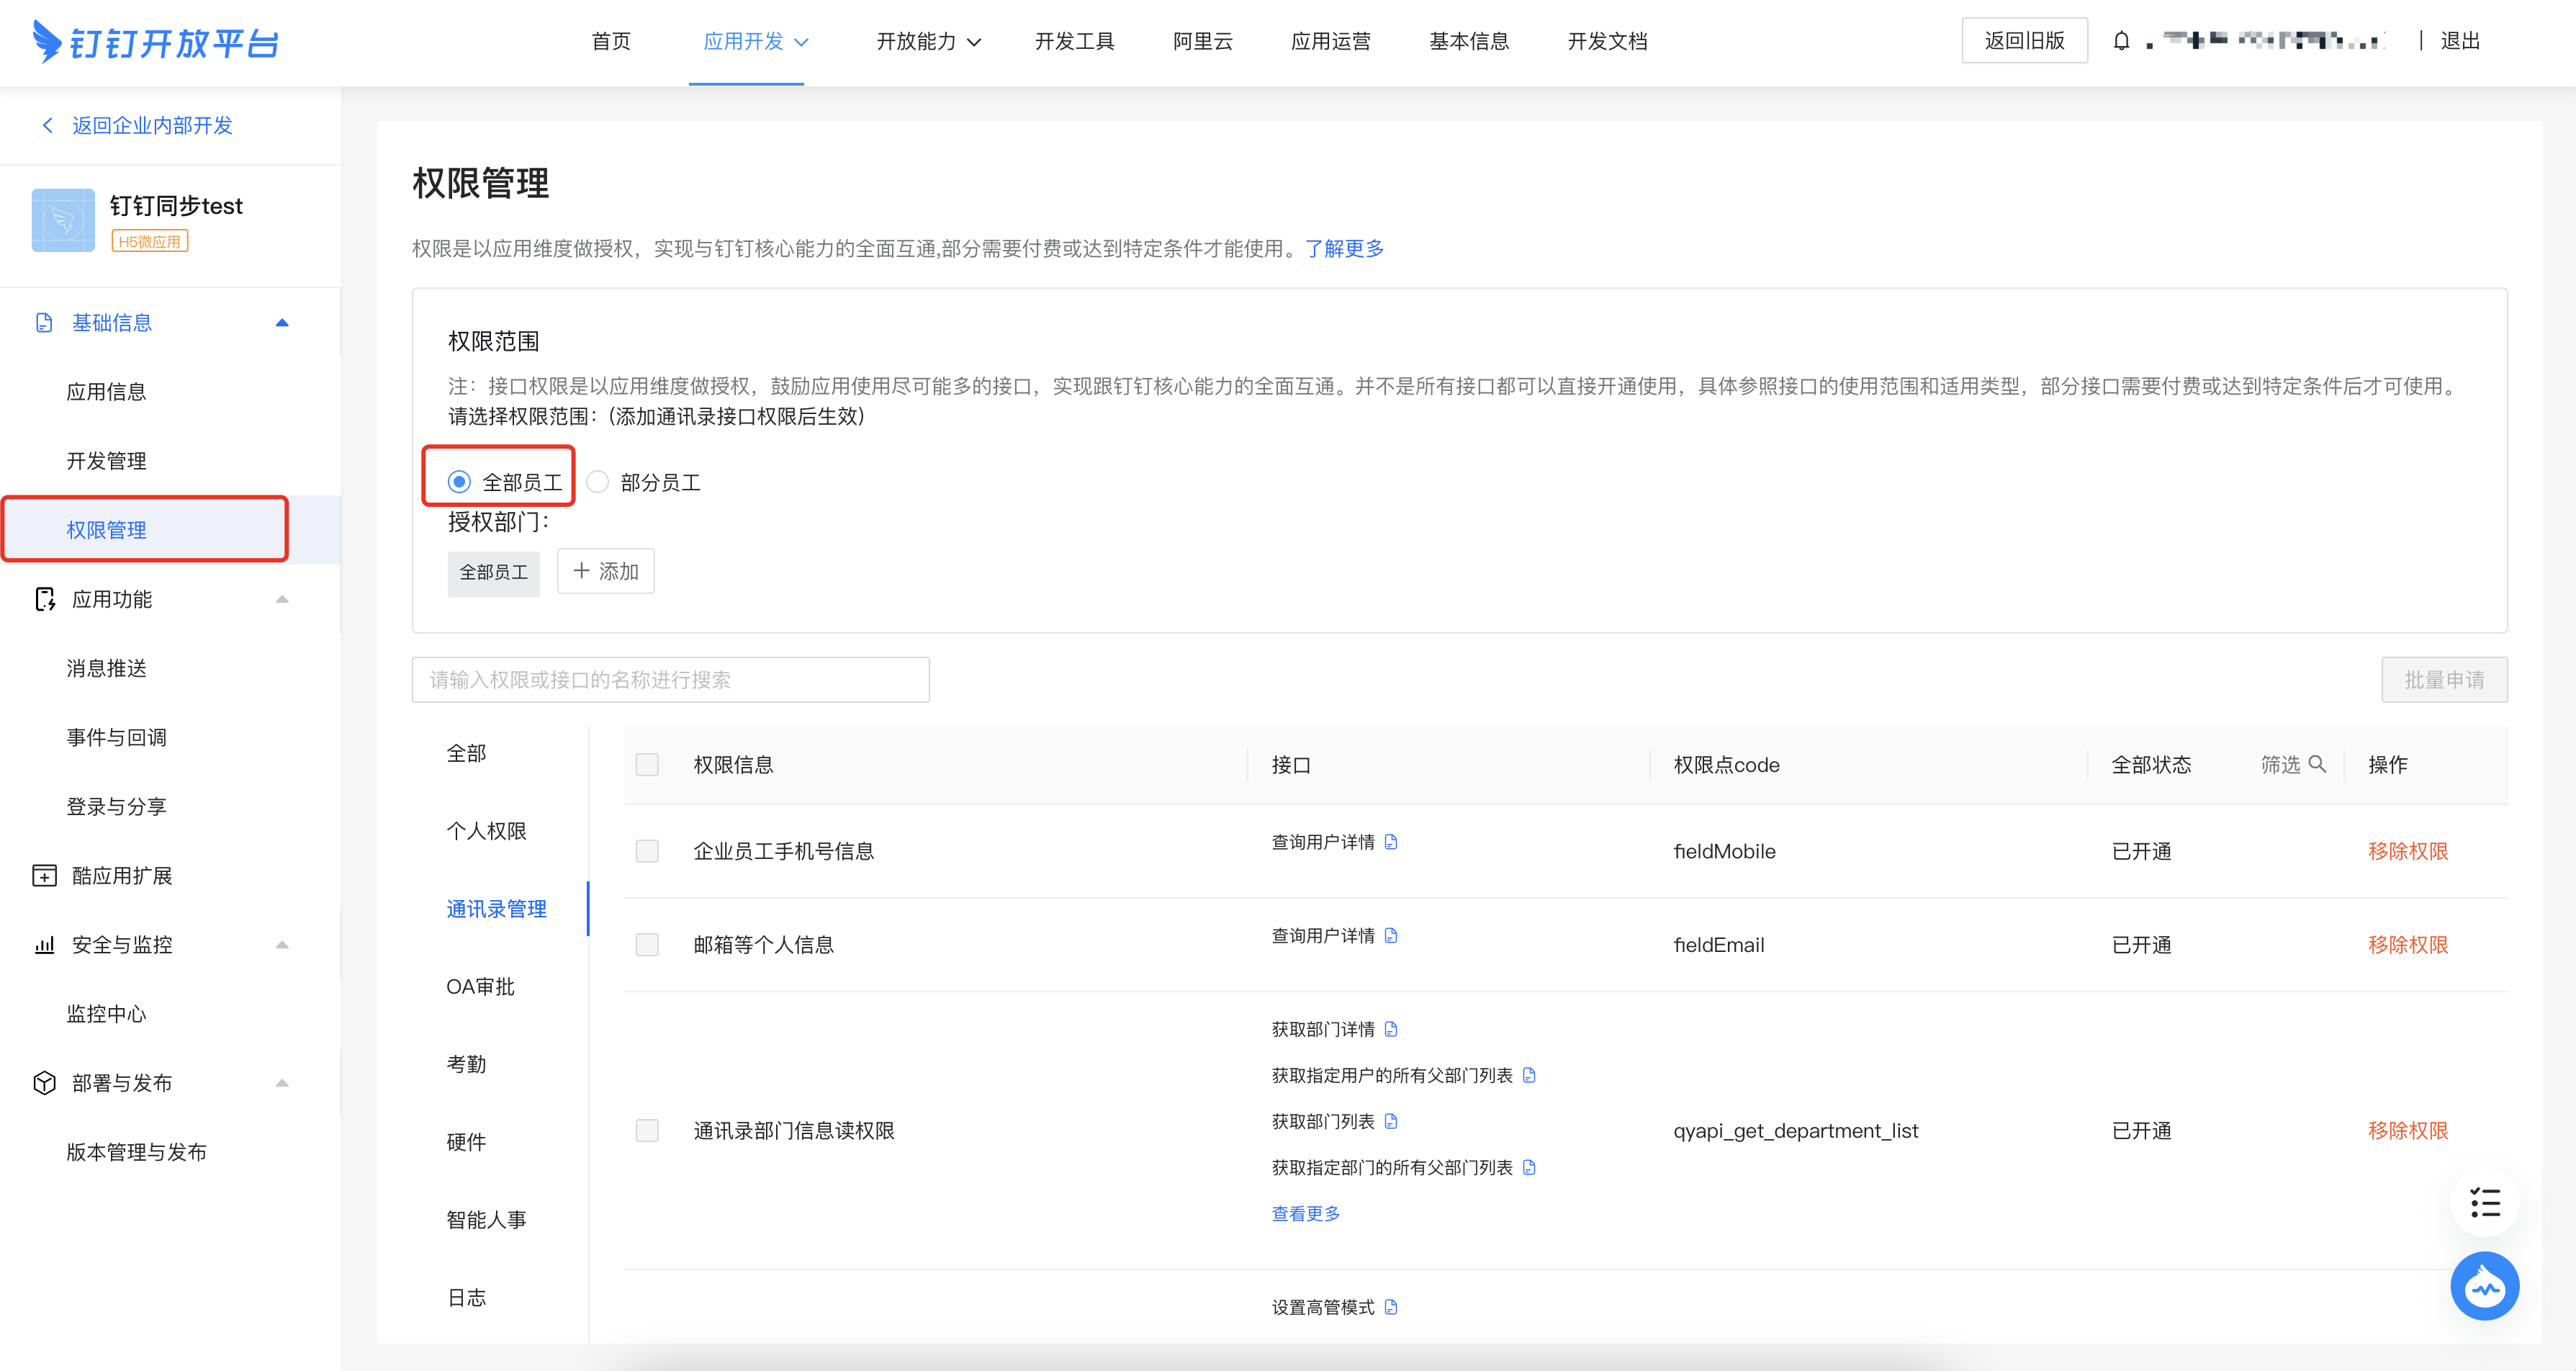Image resolution: width=2576 pixels, height=1371 pixels.
Task: Open 阿里云 in top navigation
Action: pos(1202,41)
